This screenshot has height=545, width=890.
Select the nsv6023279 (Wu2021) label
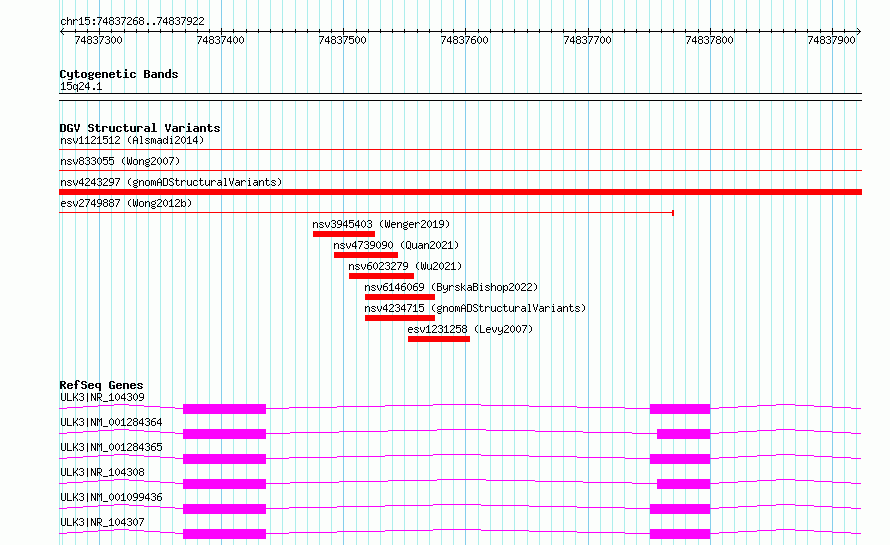[405, 266]
